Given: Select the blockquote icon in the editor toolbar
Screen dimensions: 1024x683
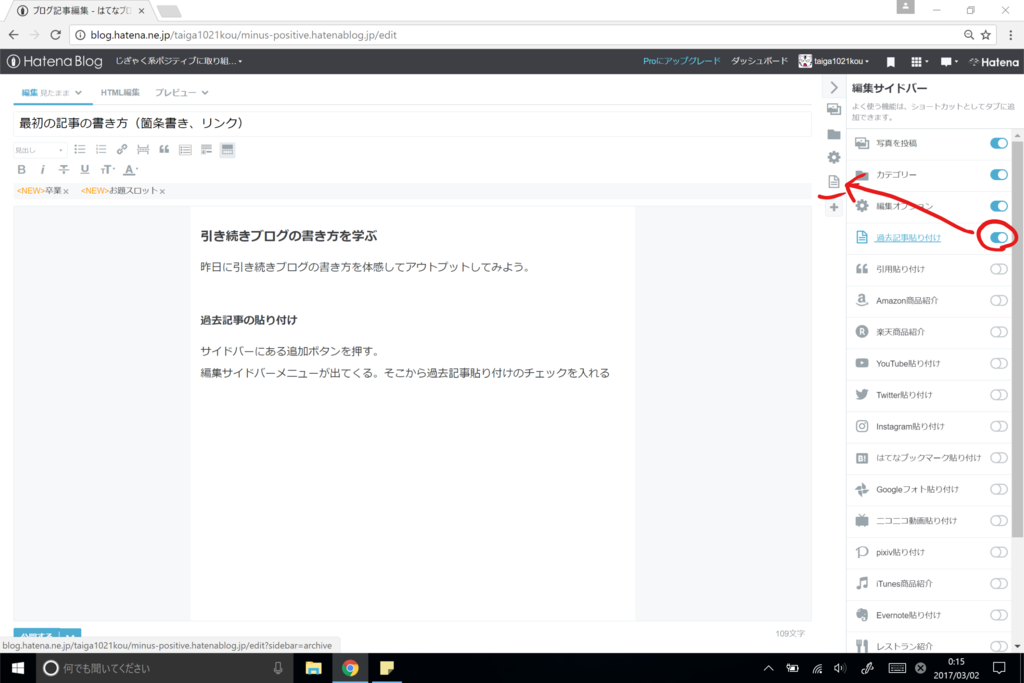Looking at the screenshot, I should click(165, 150).
